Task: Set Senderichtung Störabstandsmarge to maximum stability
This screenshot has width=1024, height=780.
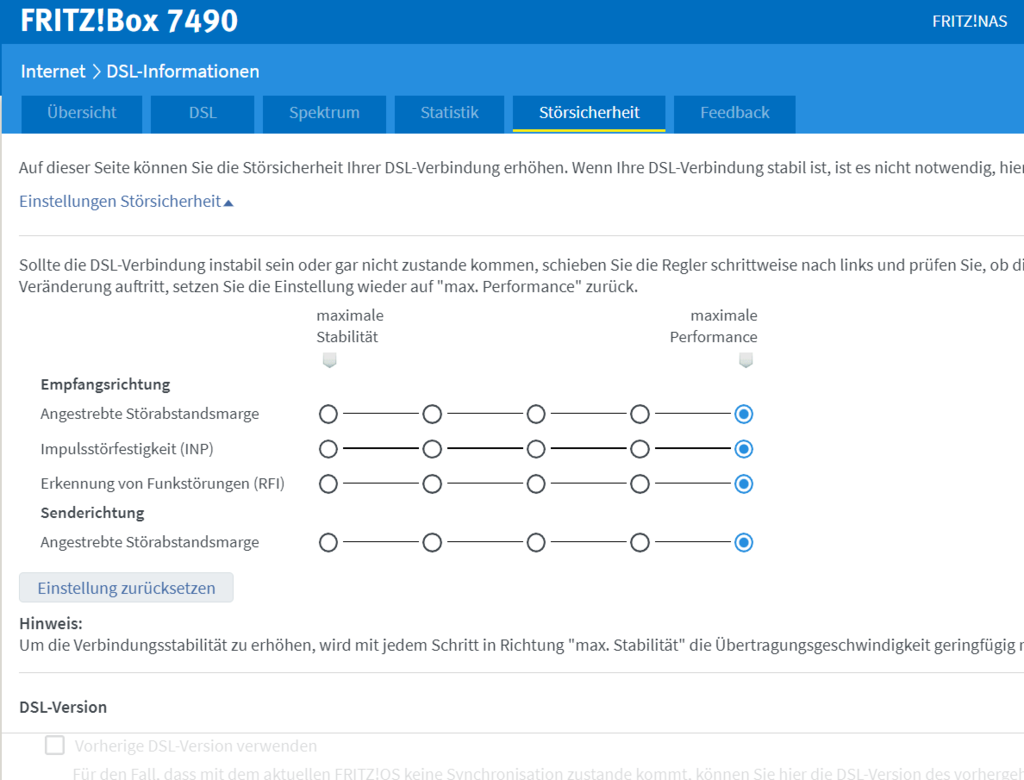Action: (x=328, y=542)
